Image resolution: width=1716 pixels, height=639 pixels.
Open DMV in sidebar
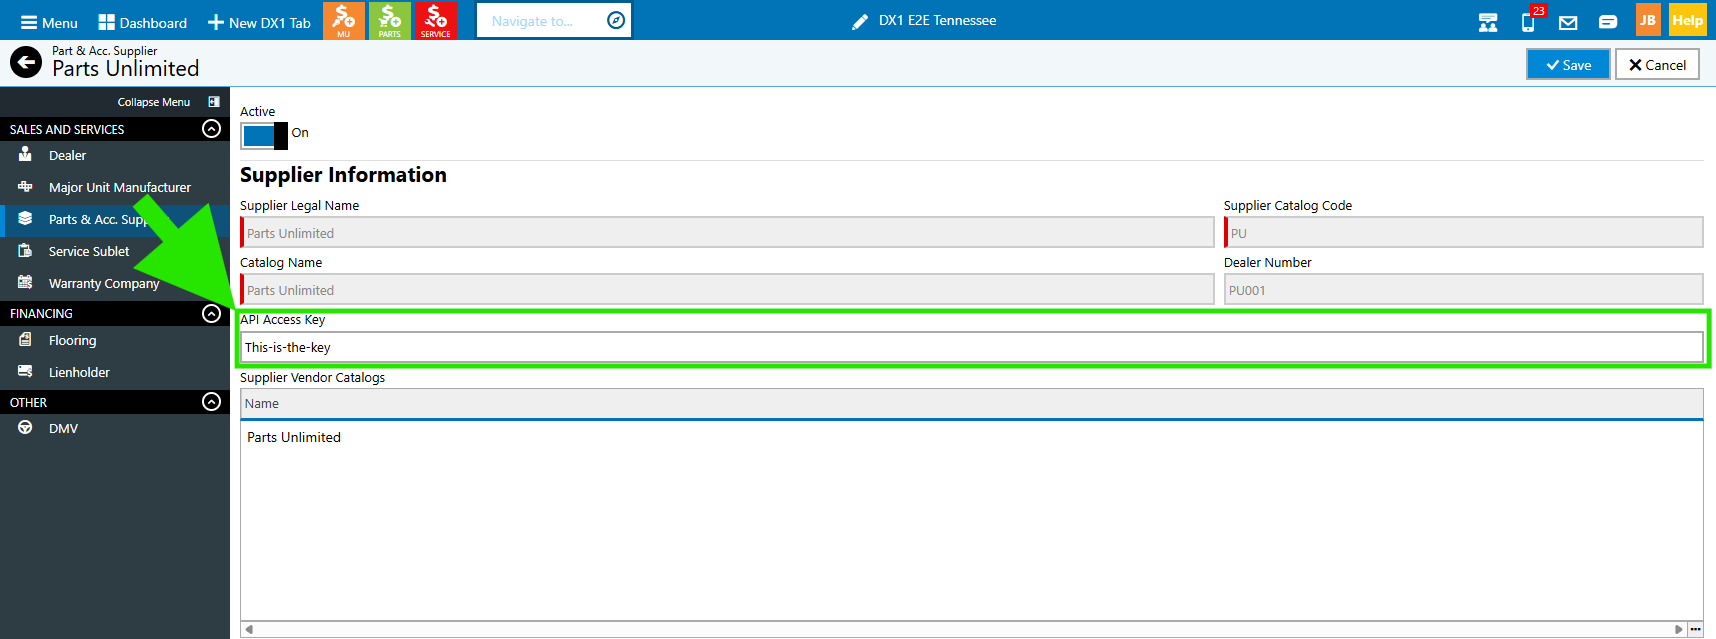coord(115,428)
